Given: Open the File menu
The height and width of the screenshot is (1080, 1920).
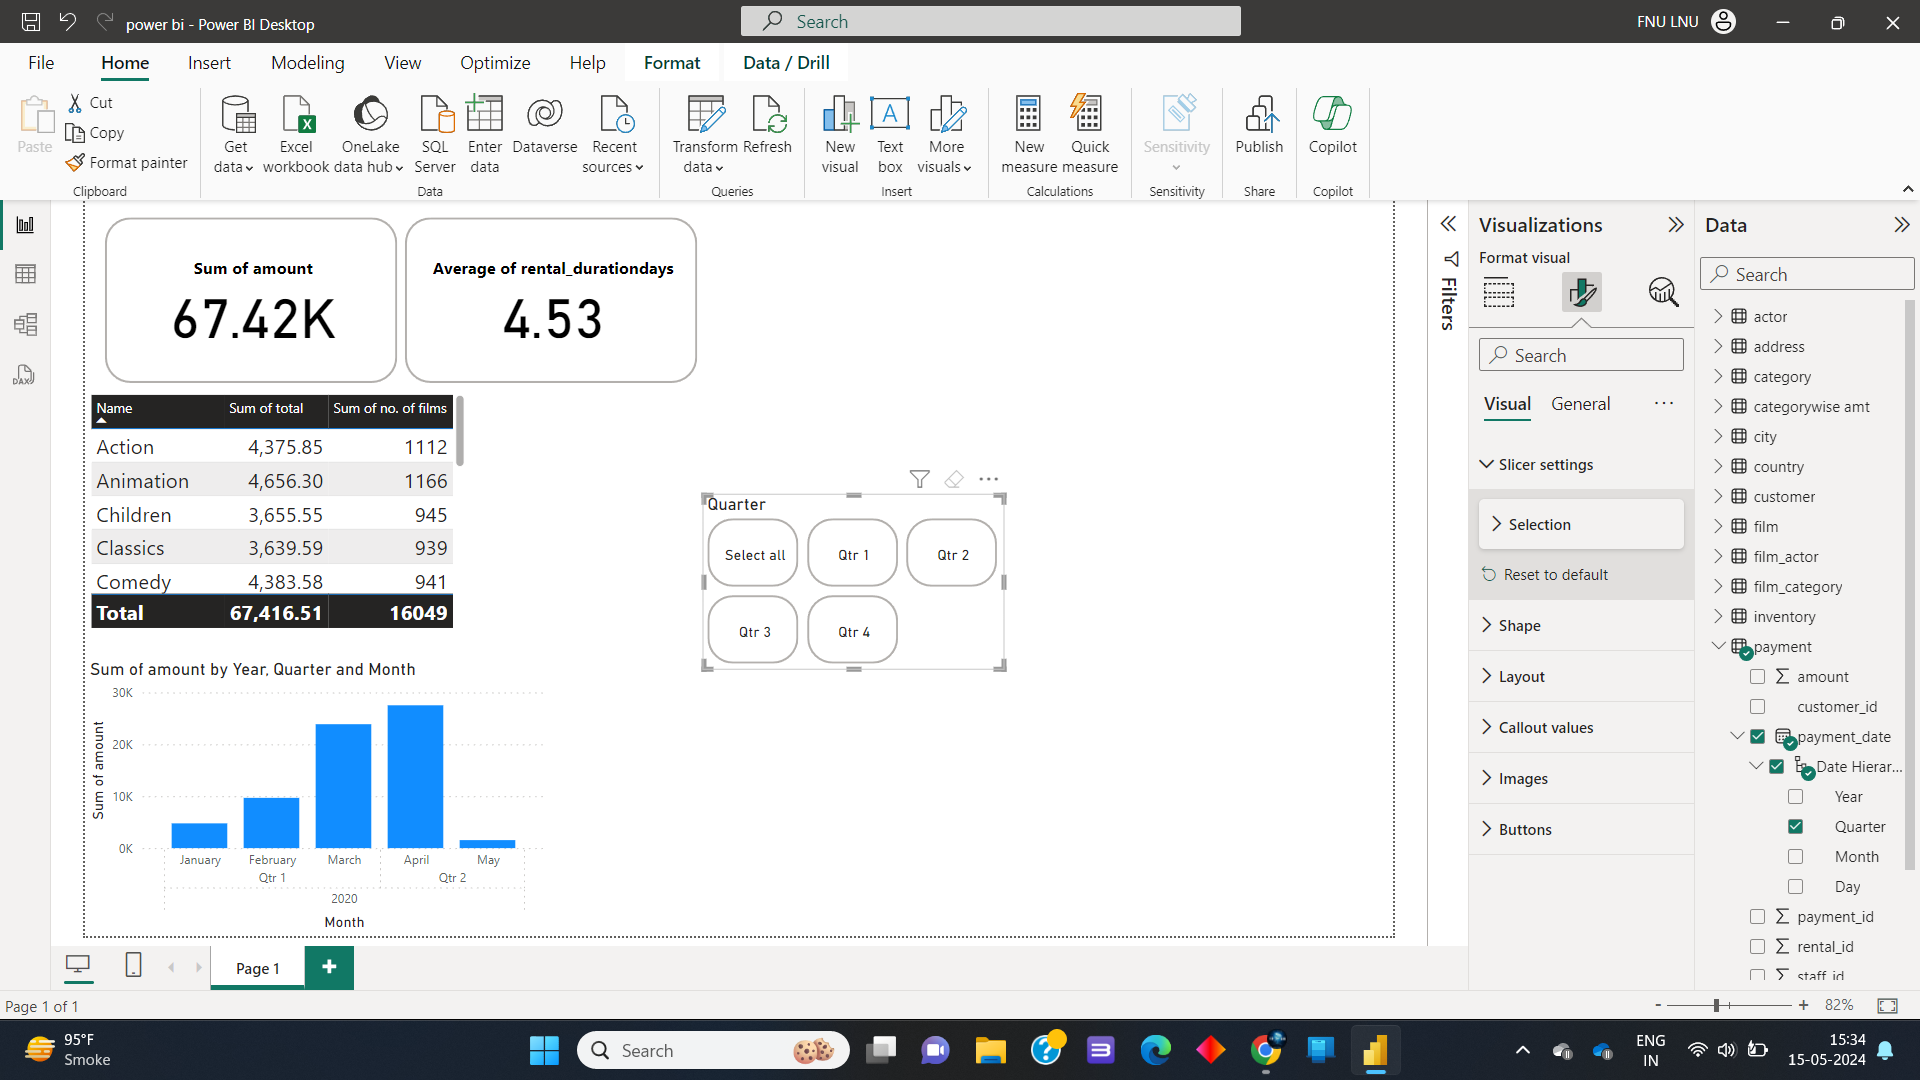Looking at the screenshot, I should pos(41,63).
